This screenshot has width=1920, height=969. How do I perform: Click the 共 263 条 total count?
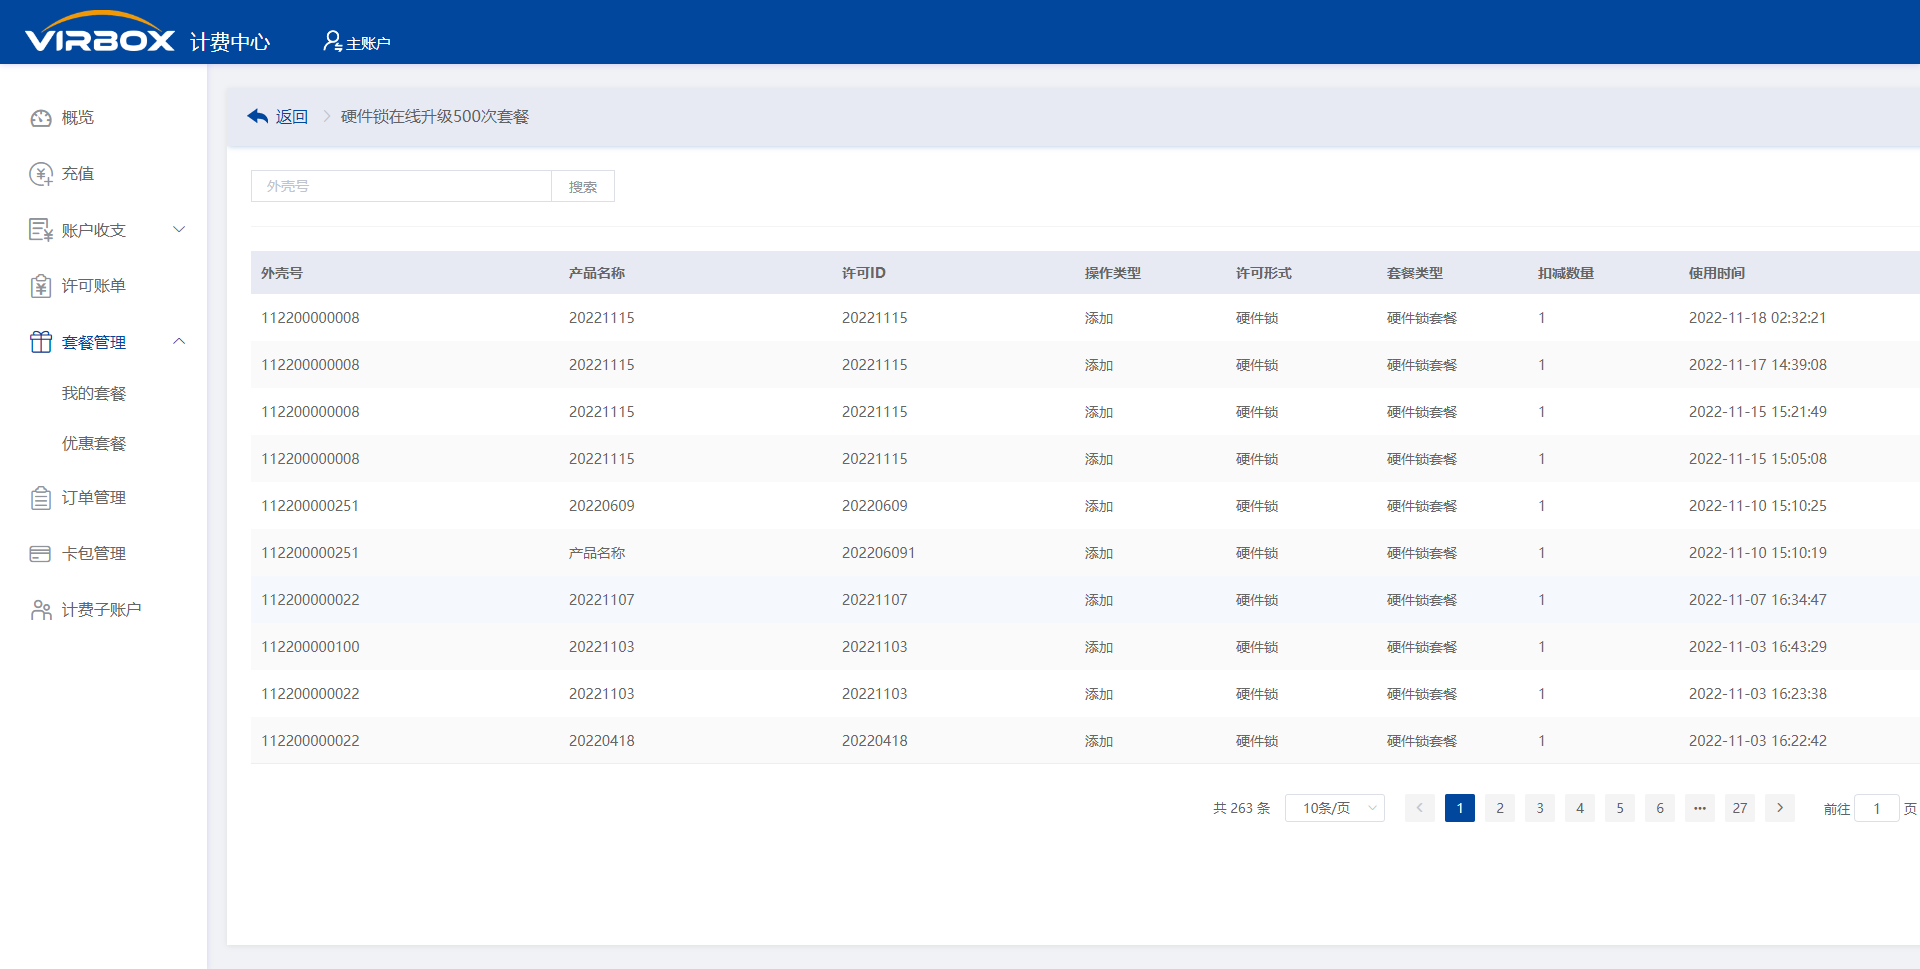(x=1242, y=808)
